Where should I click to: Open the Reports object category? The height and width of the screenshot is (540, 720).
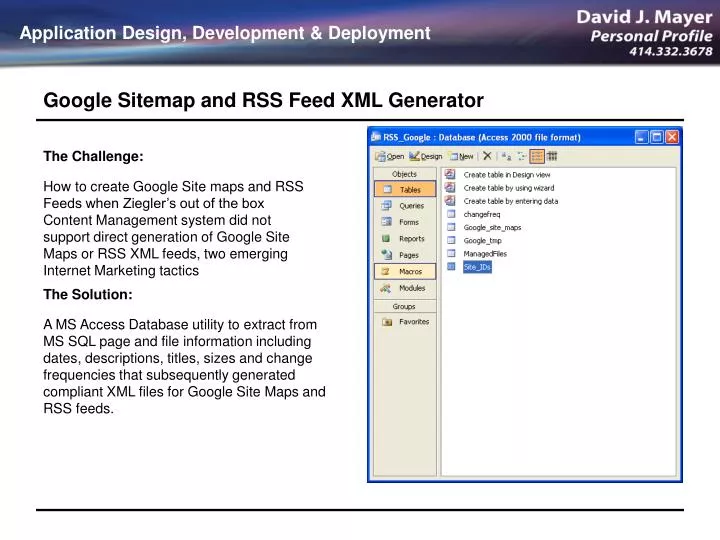(x=405, y=239)
